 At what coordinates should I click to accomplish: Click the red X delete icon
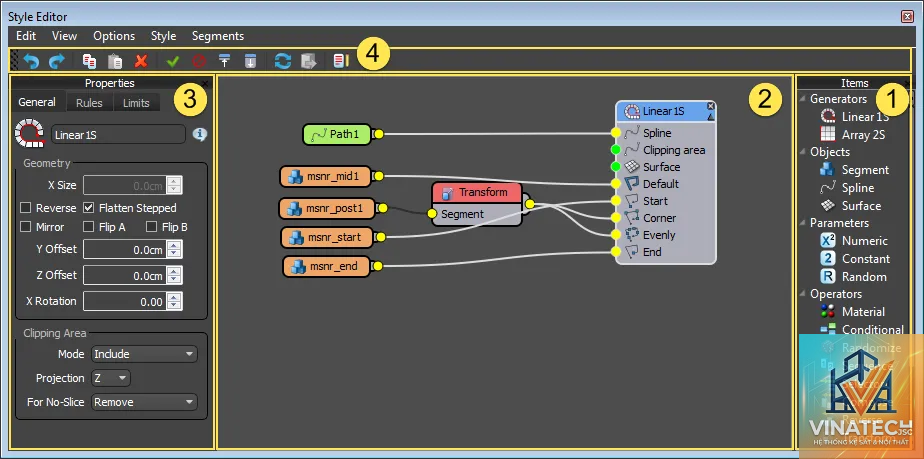(141, 61)
